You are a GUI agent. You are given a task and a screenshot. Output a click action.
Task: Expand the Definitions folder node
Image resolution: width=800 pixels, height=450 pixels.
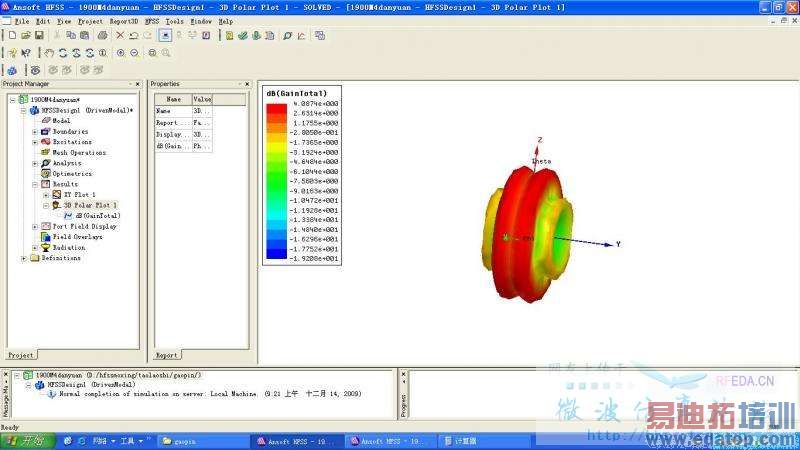click(23, 258)
